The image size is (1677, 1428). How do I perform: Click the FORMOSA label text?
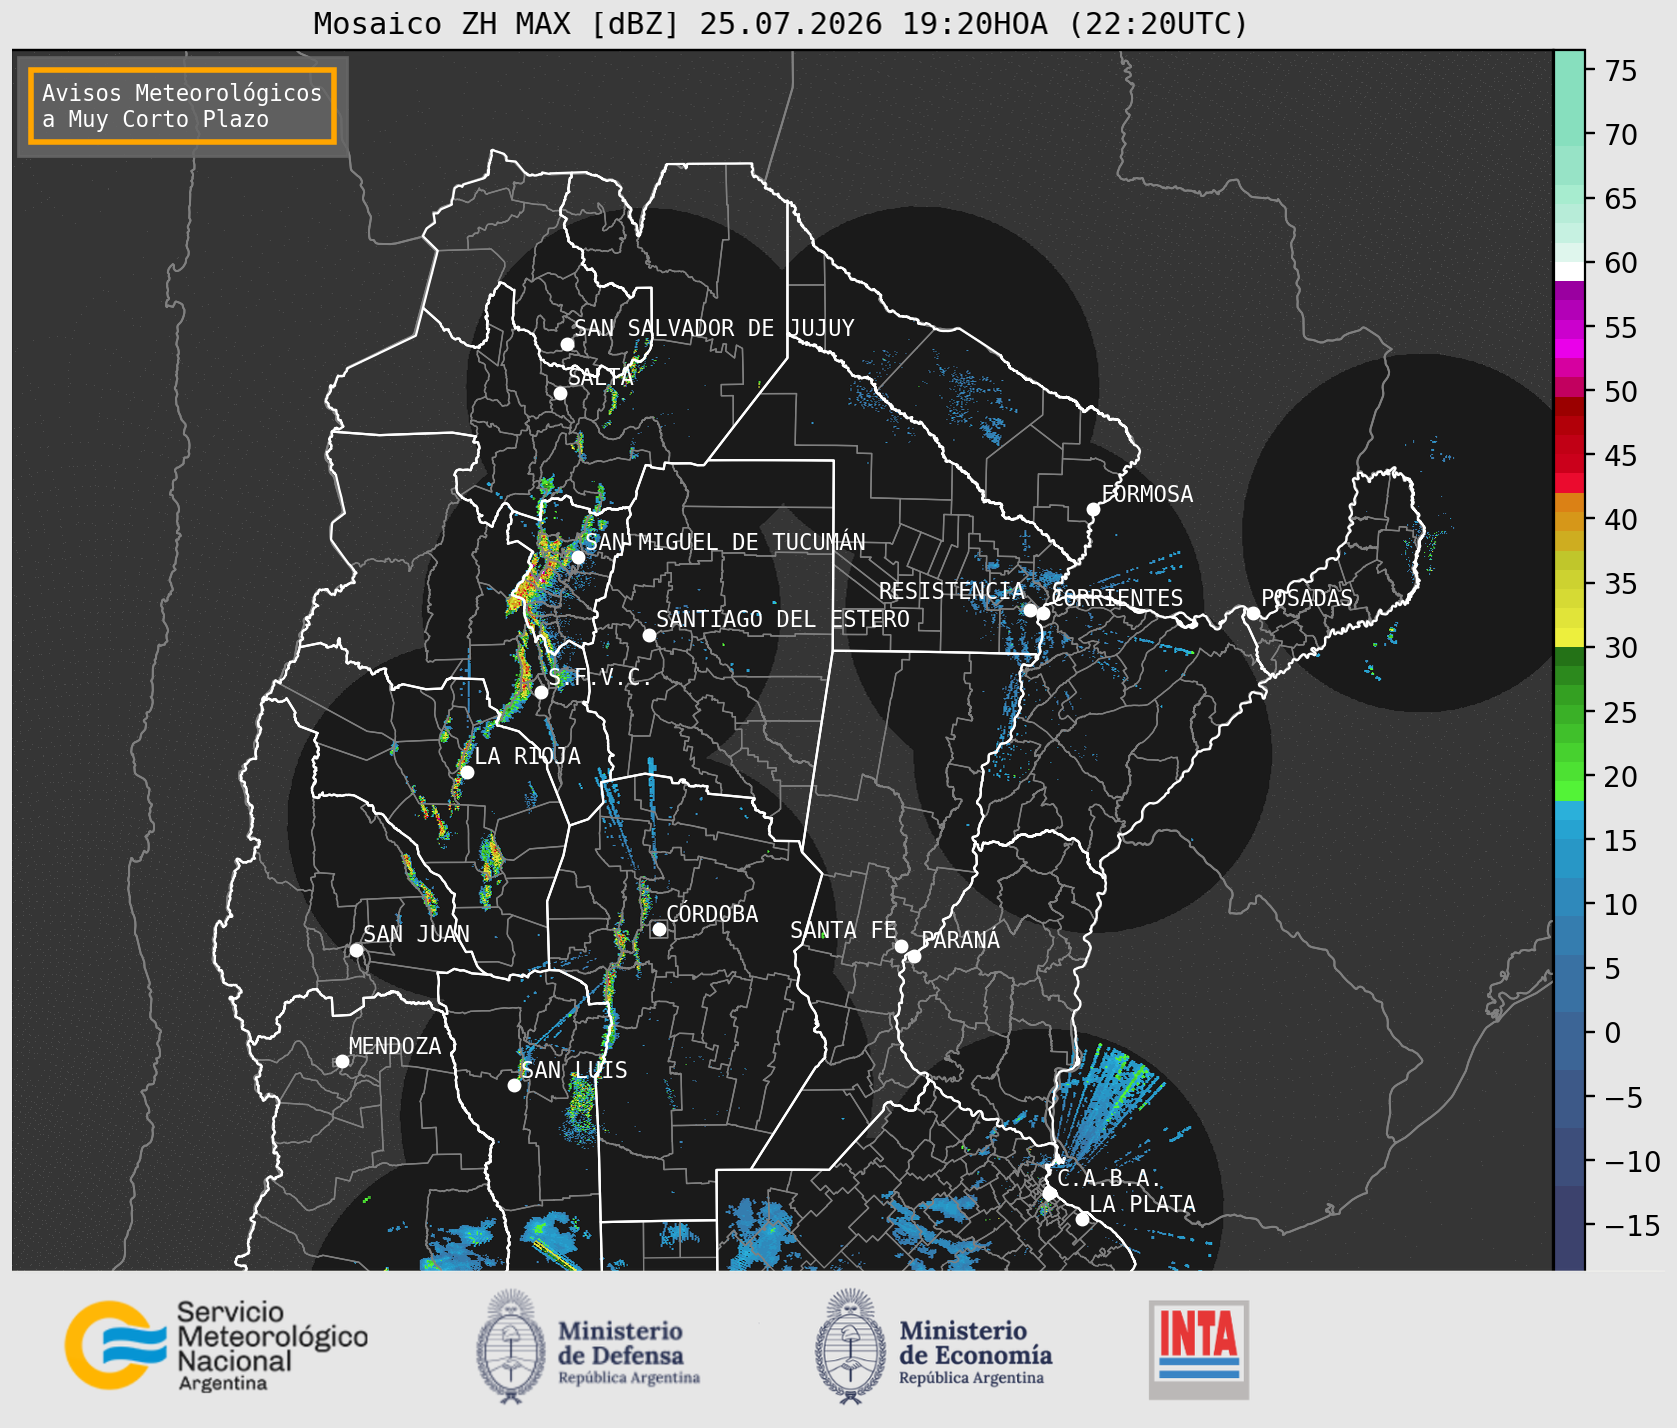click(x=1147, y=494)
